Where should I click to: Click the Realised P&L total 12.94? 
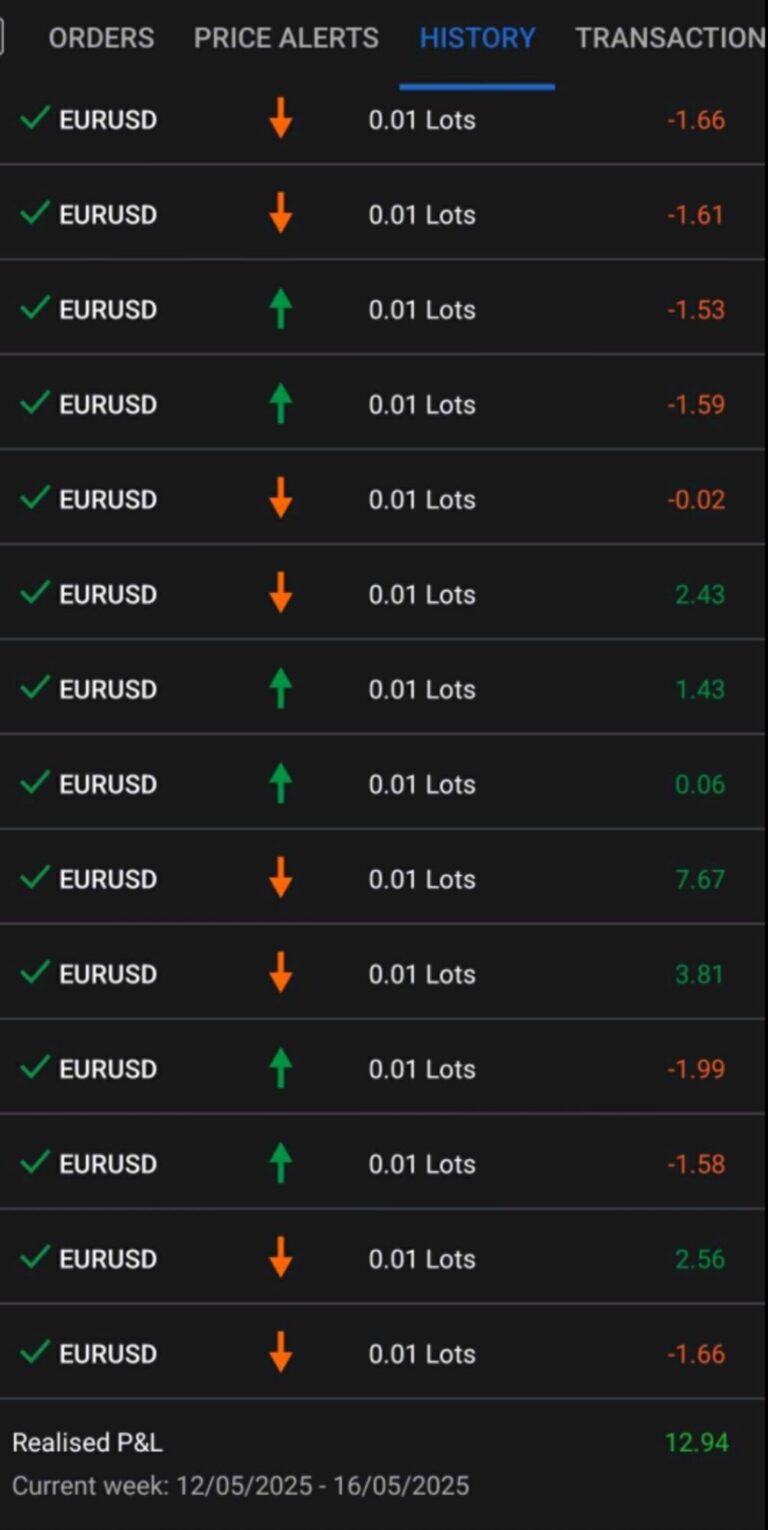coord(696,1443)
